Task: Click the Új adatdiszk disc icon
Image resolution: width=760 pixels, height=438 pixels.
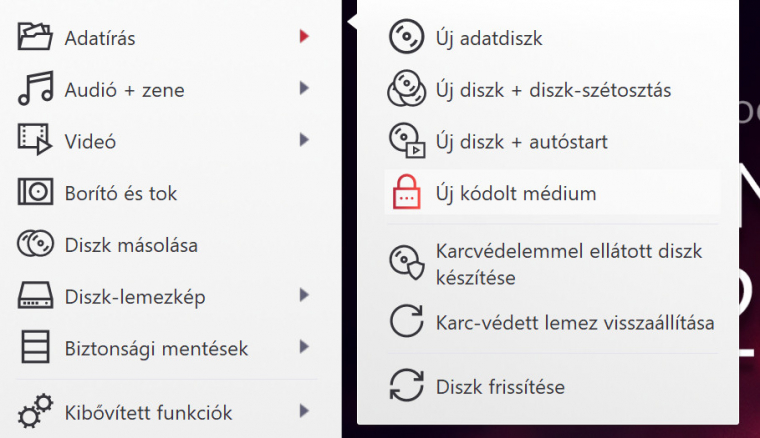Action: 405,38
